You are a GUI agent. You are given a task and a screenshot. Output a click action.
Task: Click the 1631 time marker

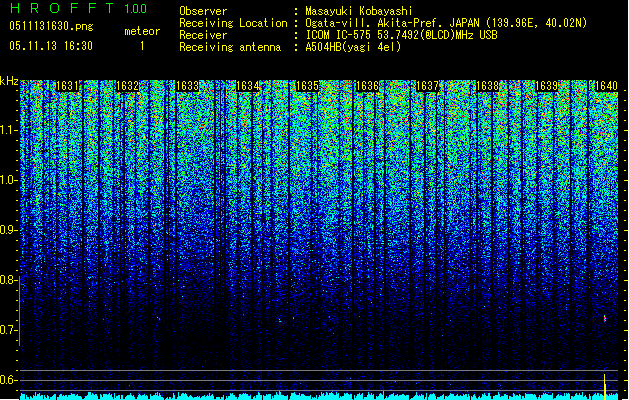click(x=67, y=86)
